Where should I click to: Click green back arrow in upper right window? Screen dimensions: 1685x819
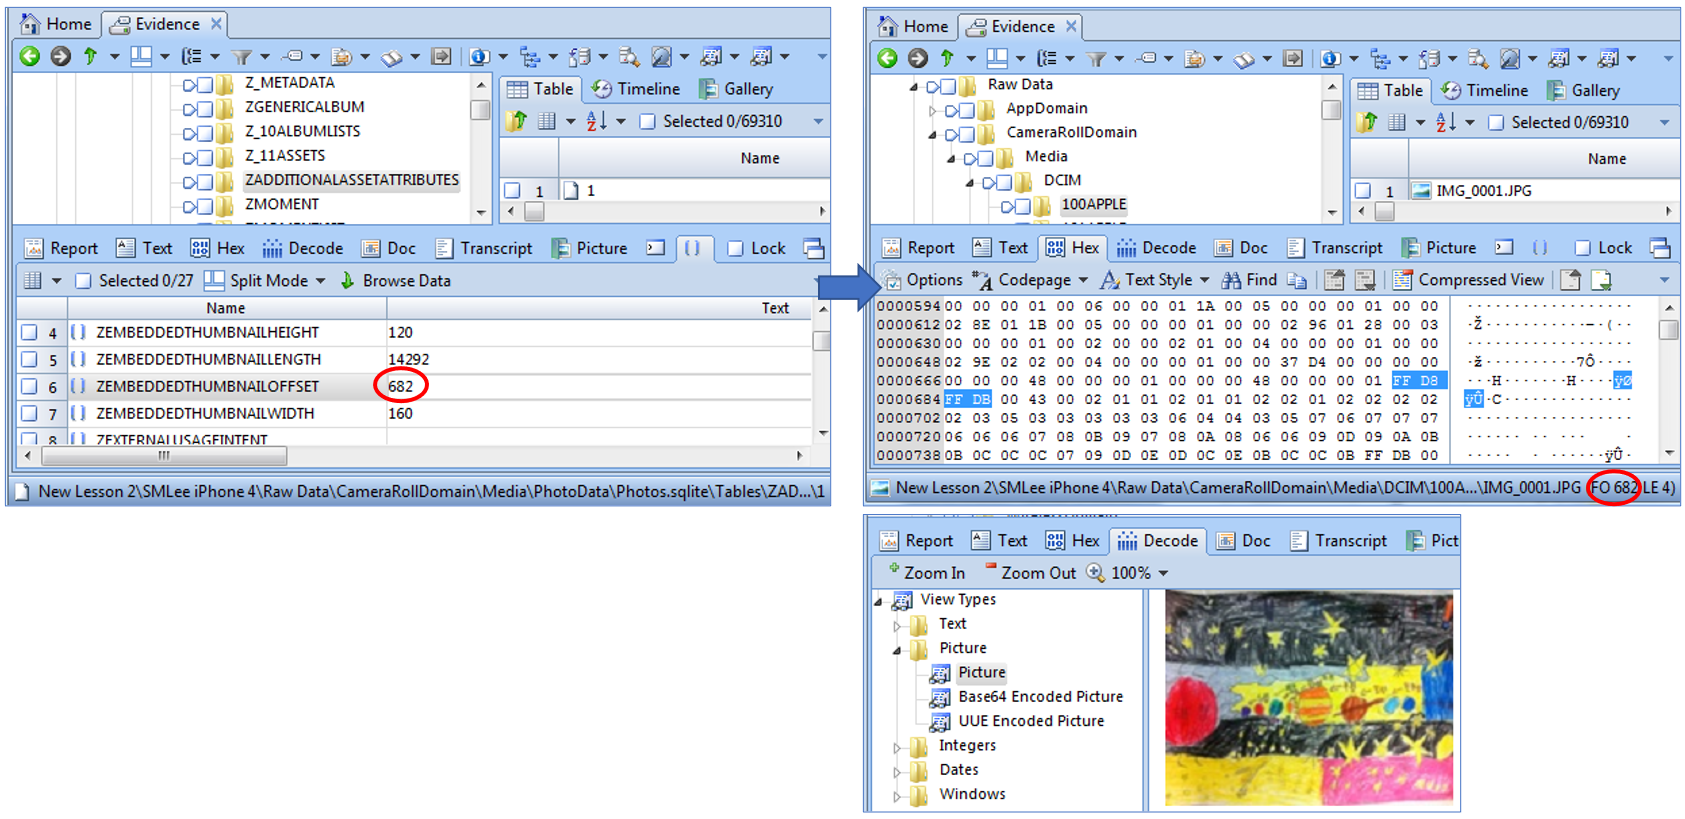(888, 59)
